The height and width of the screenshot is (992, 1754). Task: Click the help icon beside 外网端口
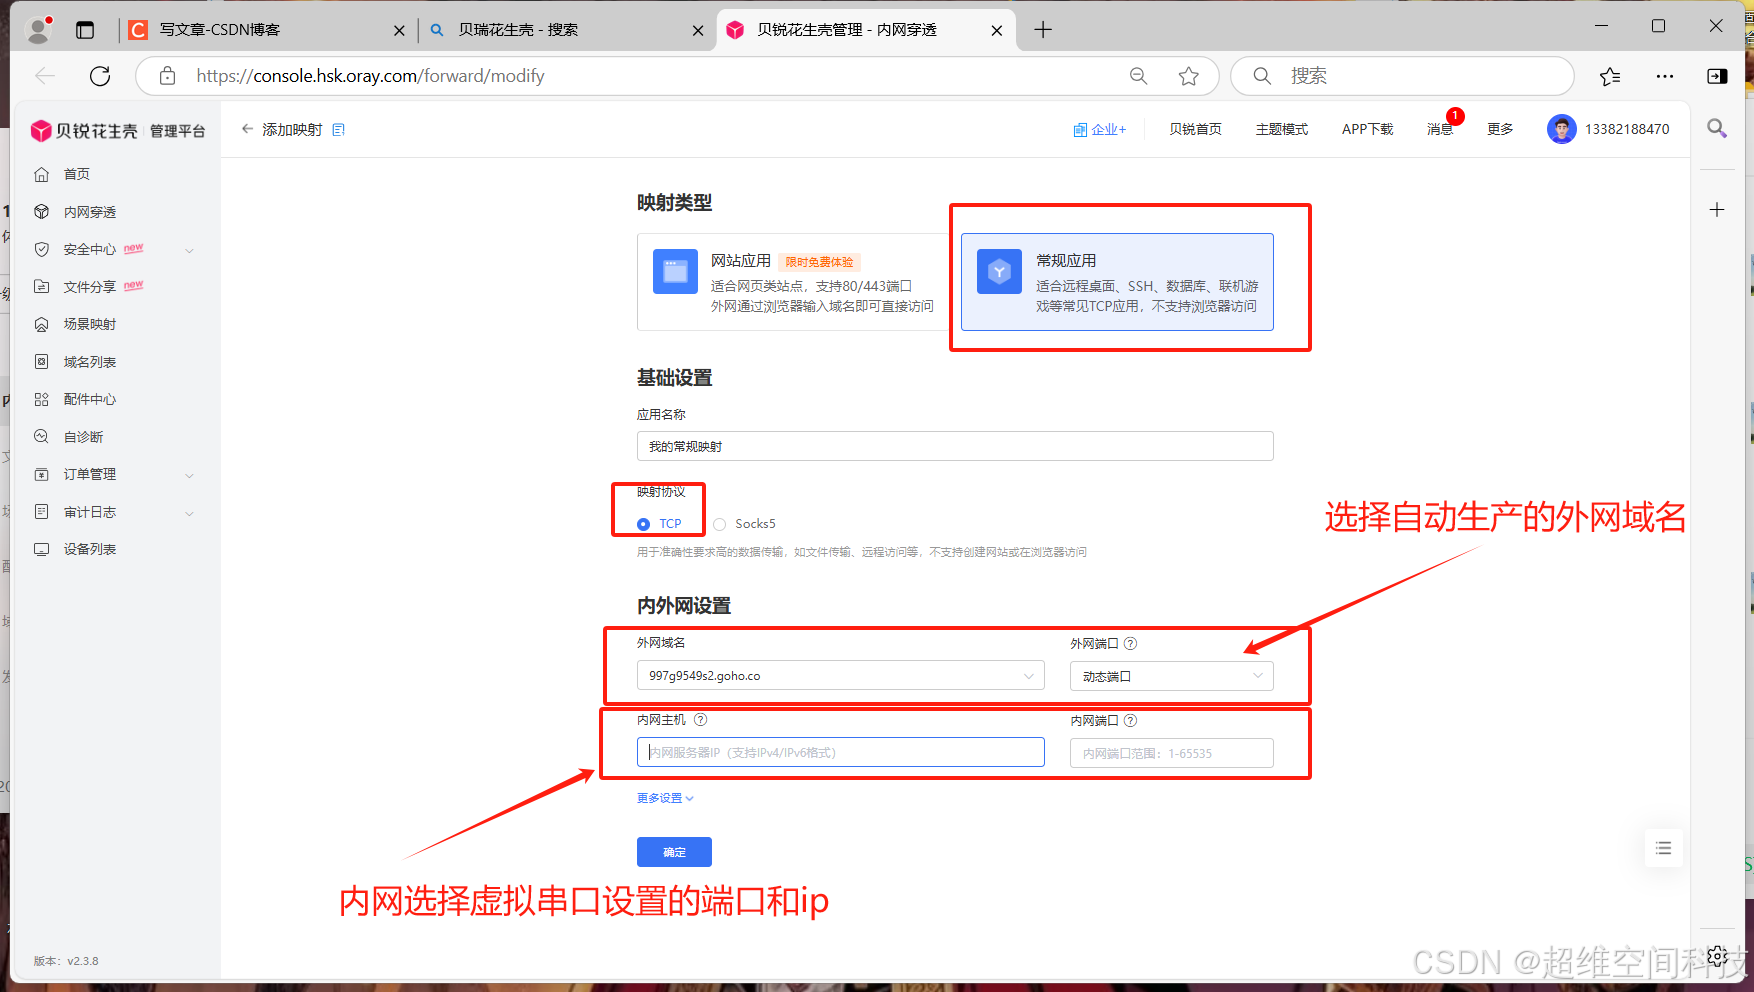tap(1130, 644)
